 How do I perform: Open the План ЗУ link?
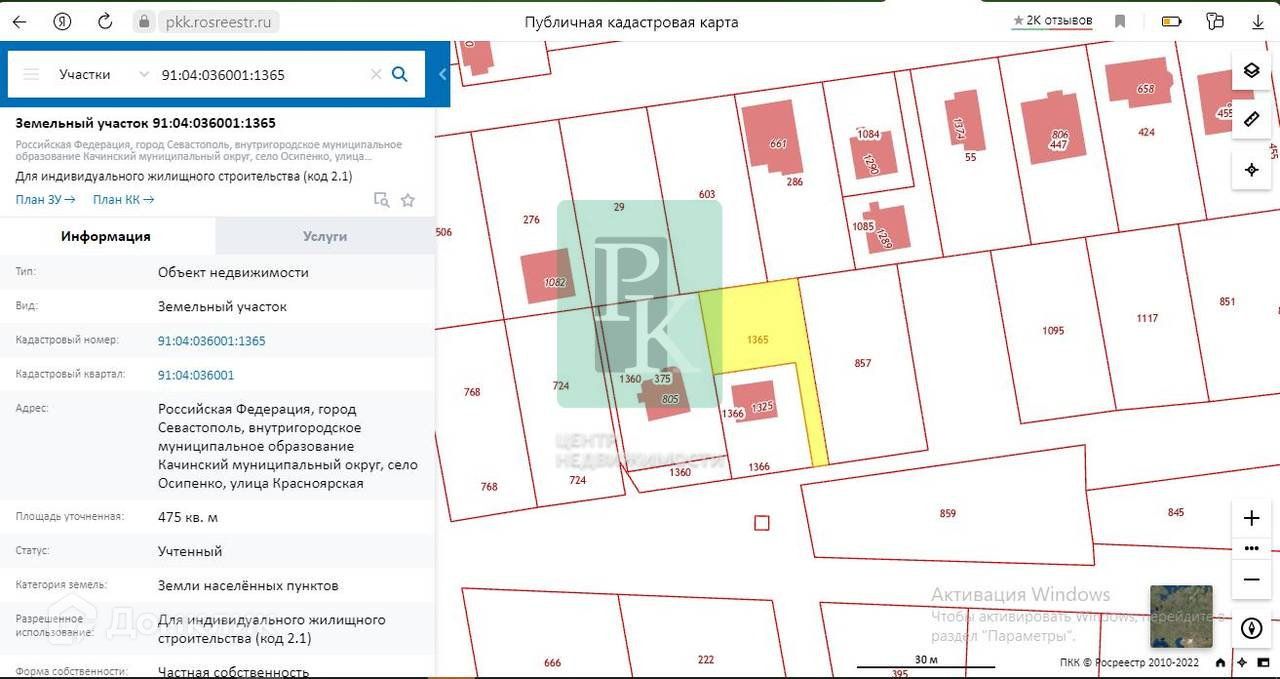click(x=45, y=199)
